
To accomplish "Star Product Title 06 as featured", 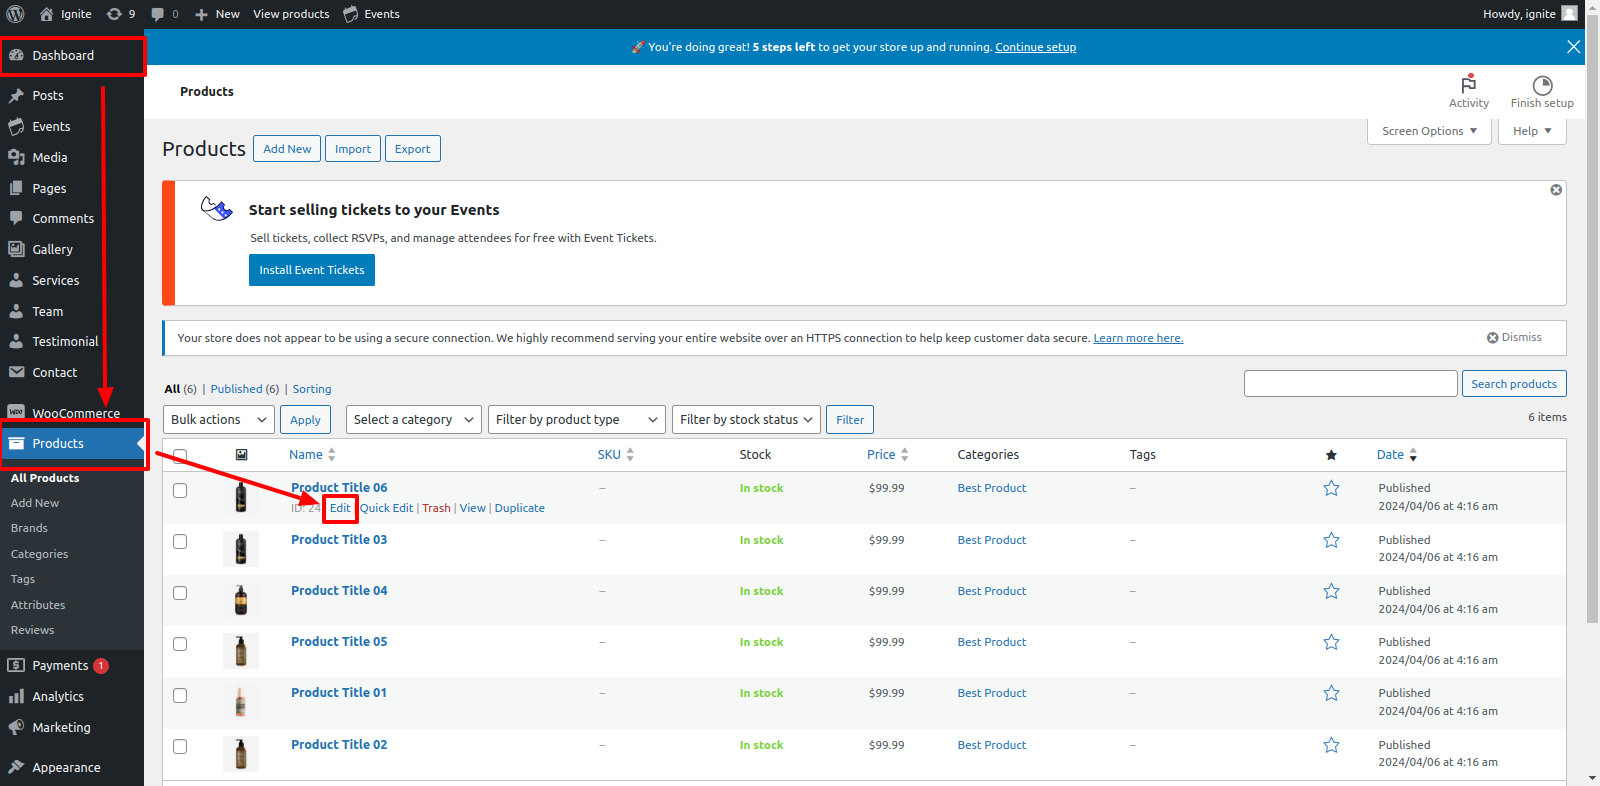I will [x=1331, y=488].
